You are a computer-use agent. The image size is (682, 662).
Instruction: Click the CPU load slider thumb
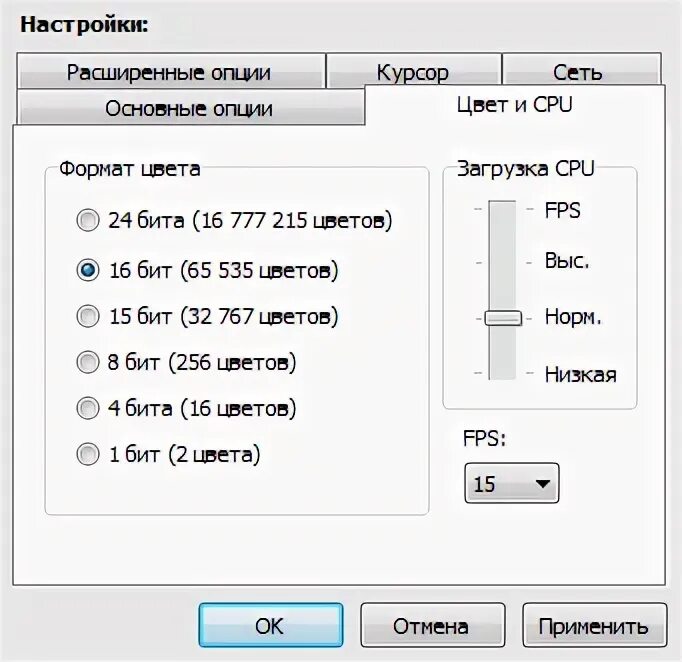point(503,318)
